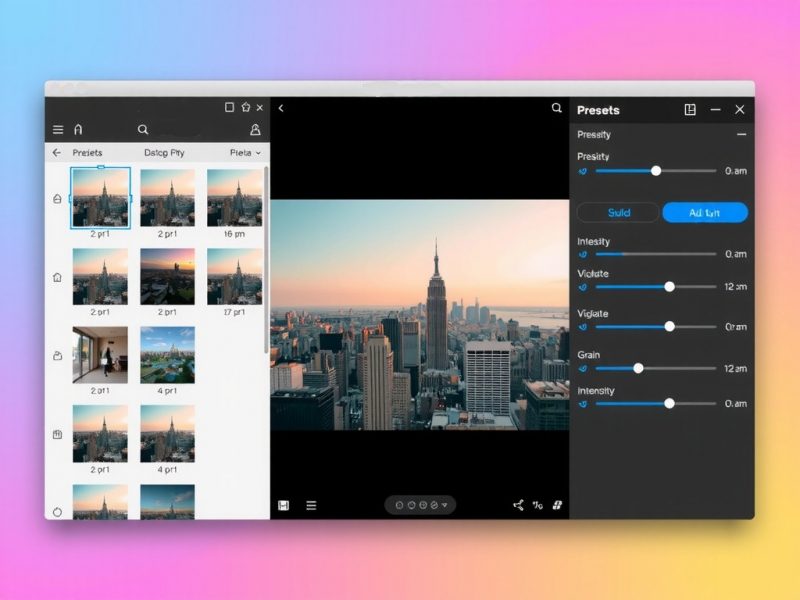800x600 pixels.
Task: Toggle the eye icon beside the Violate slider
Action: [583, 286]
